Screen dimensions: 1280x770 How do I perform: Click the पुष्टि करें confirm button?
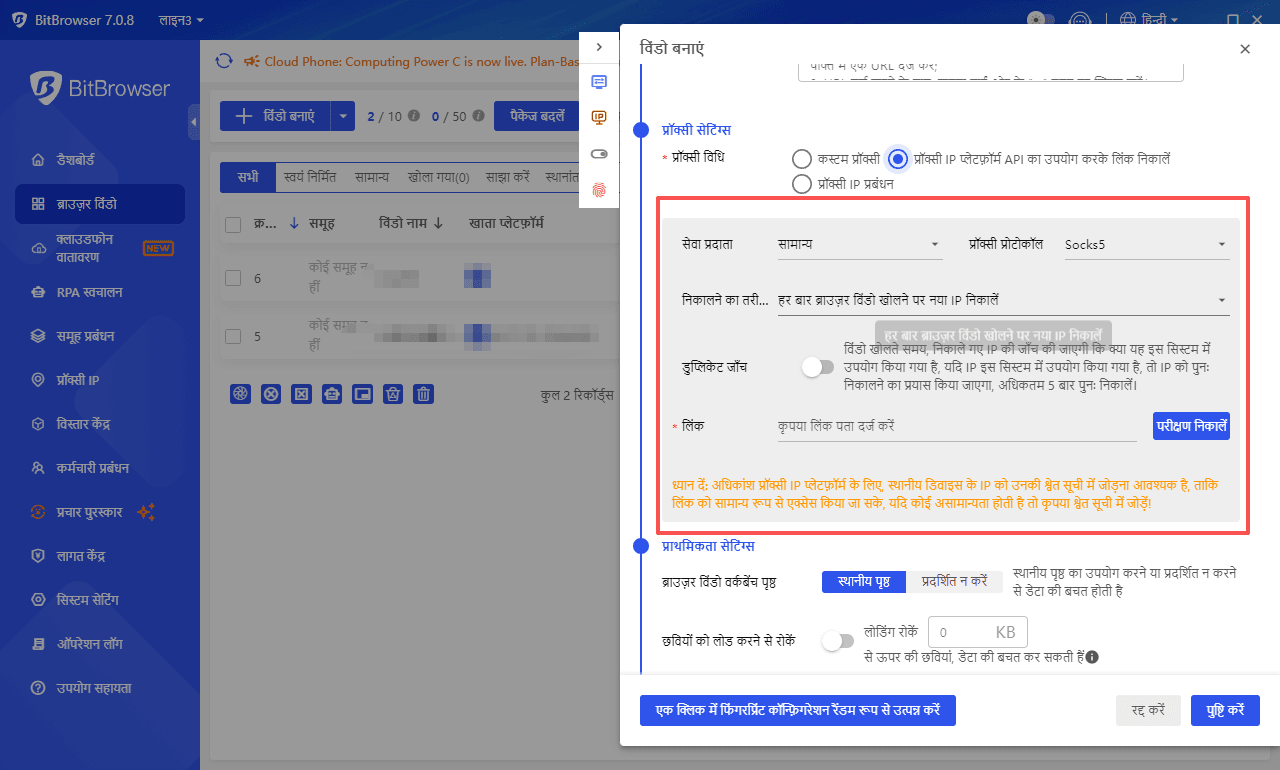click(1225, 710)
